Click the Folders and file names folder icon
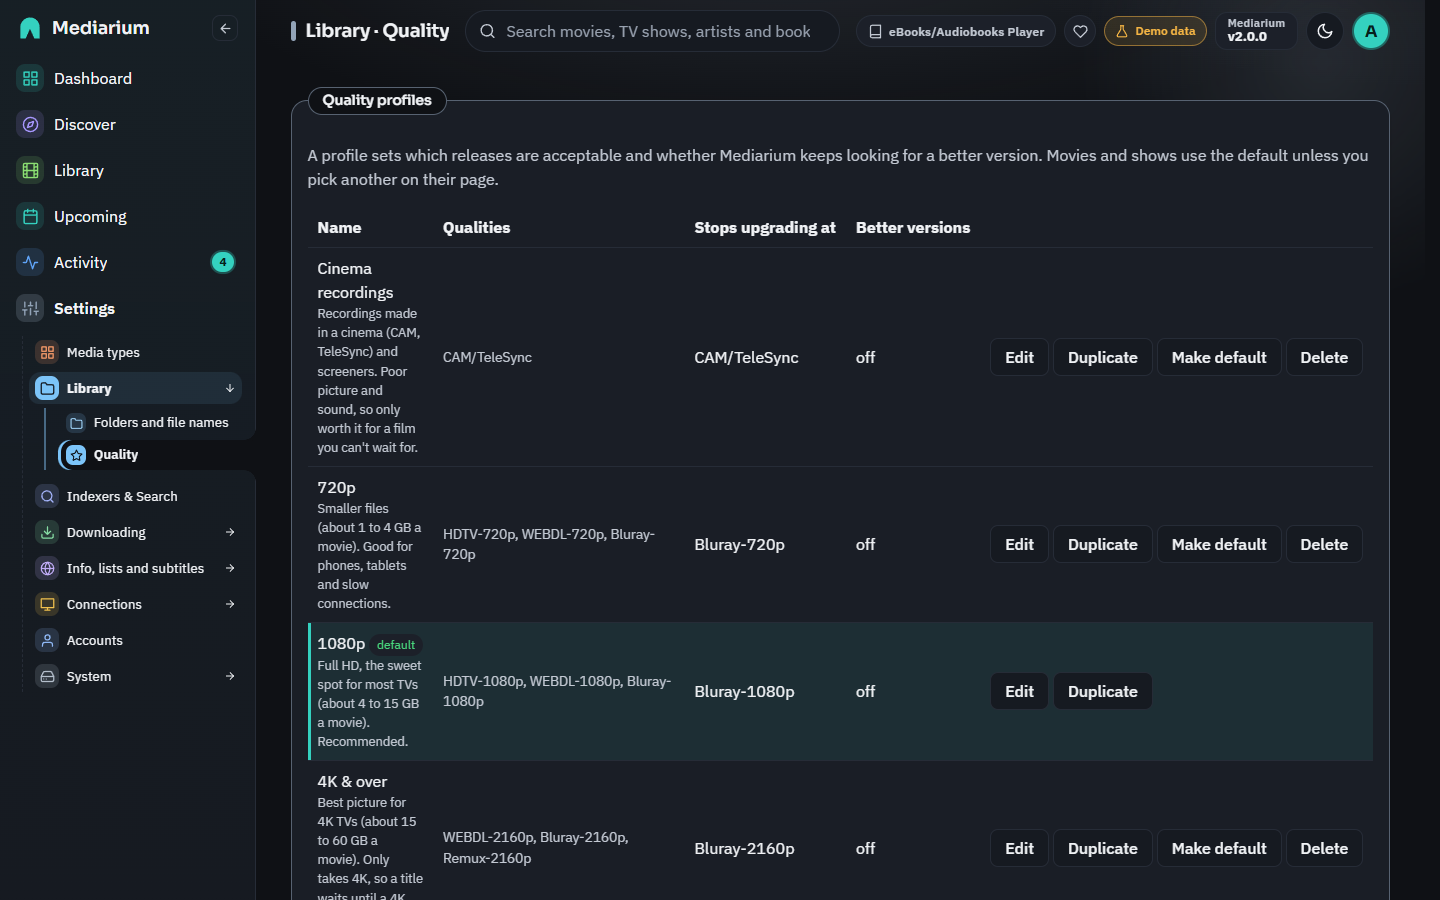 [76, 423]
